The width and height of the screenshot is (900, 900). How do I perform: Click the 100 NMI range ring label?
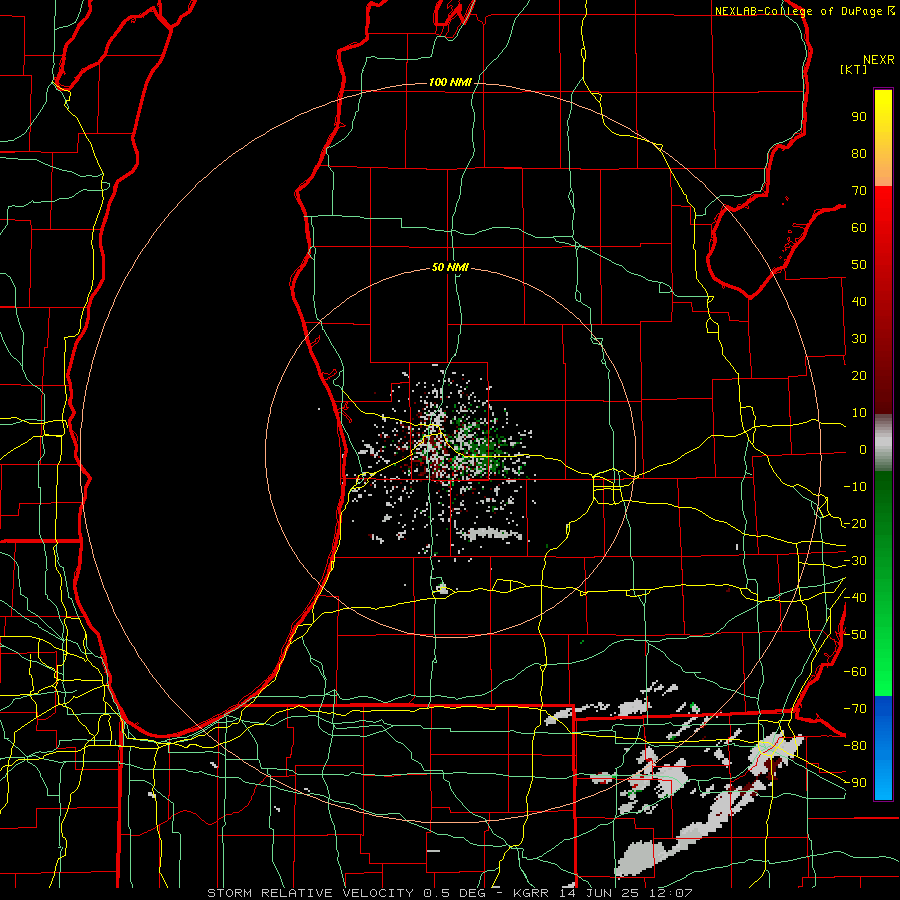pyautogui.click(x=450, y=82)
